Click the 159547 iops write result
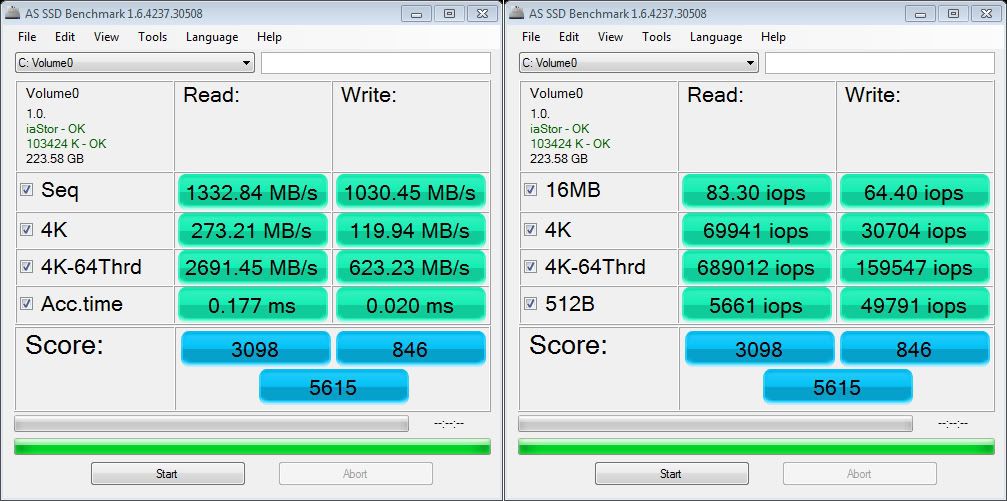The image size is (1007, 501). coord(915,267)
